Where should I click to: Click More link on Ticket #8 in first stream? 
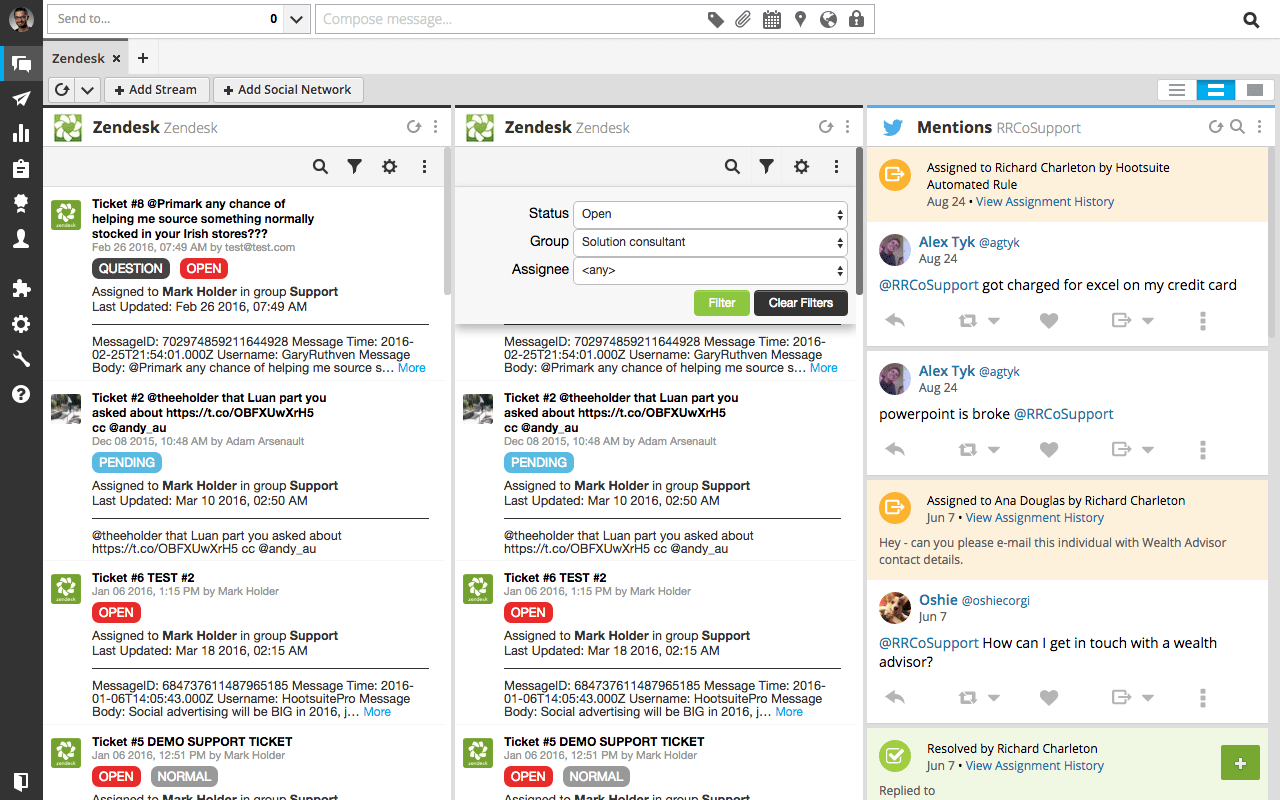pyautogui.click(x=412, y=368)
